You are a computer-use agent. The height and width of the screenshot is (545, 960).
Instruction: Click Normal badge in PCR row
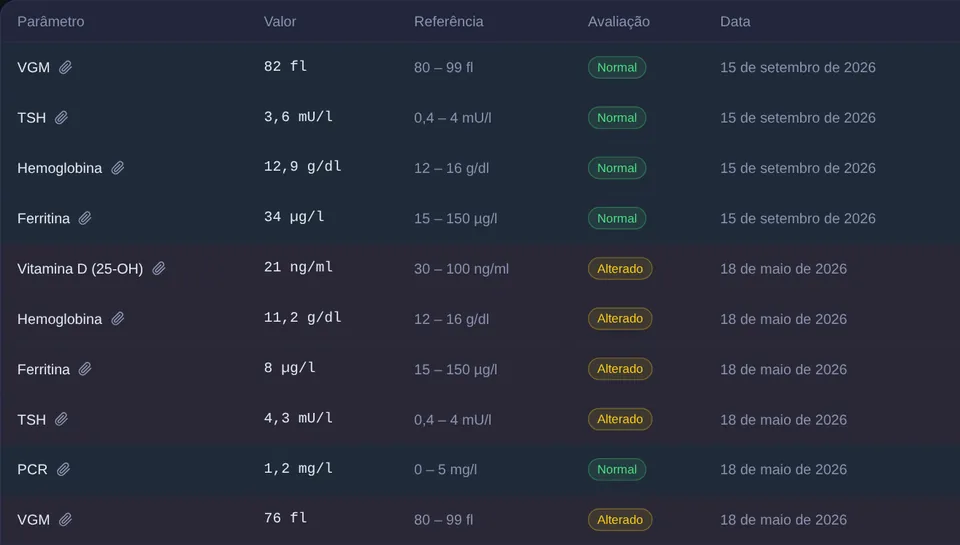[x=617, y=470]
